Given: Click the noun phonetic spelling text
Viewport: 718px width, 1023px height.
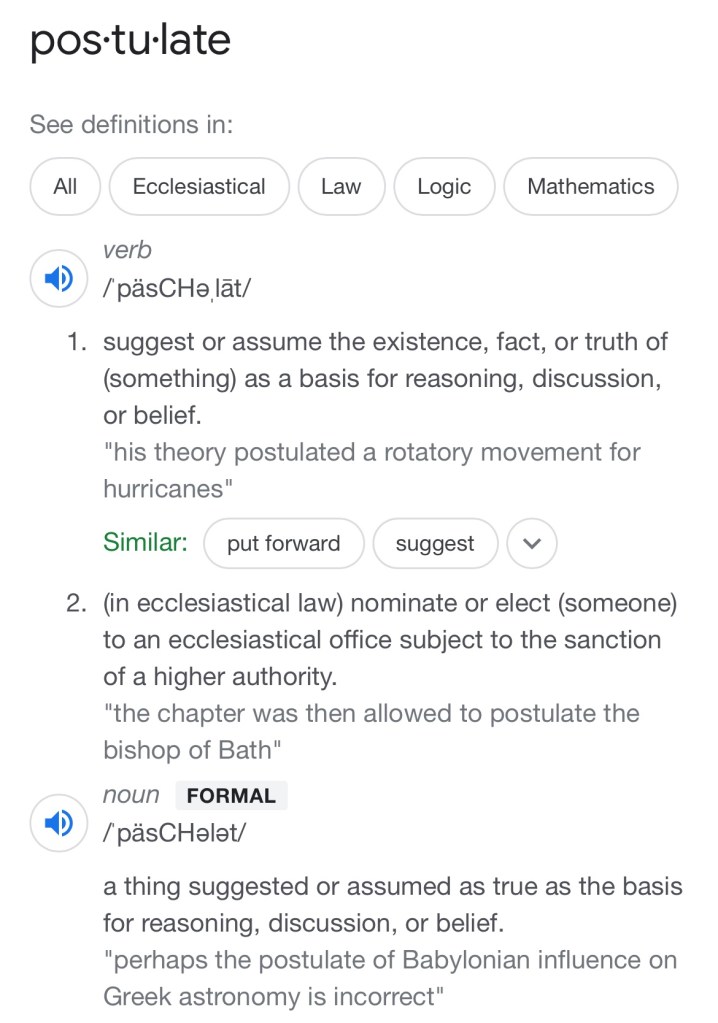Looking at the screenshot, I should [x=173, y=834].
